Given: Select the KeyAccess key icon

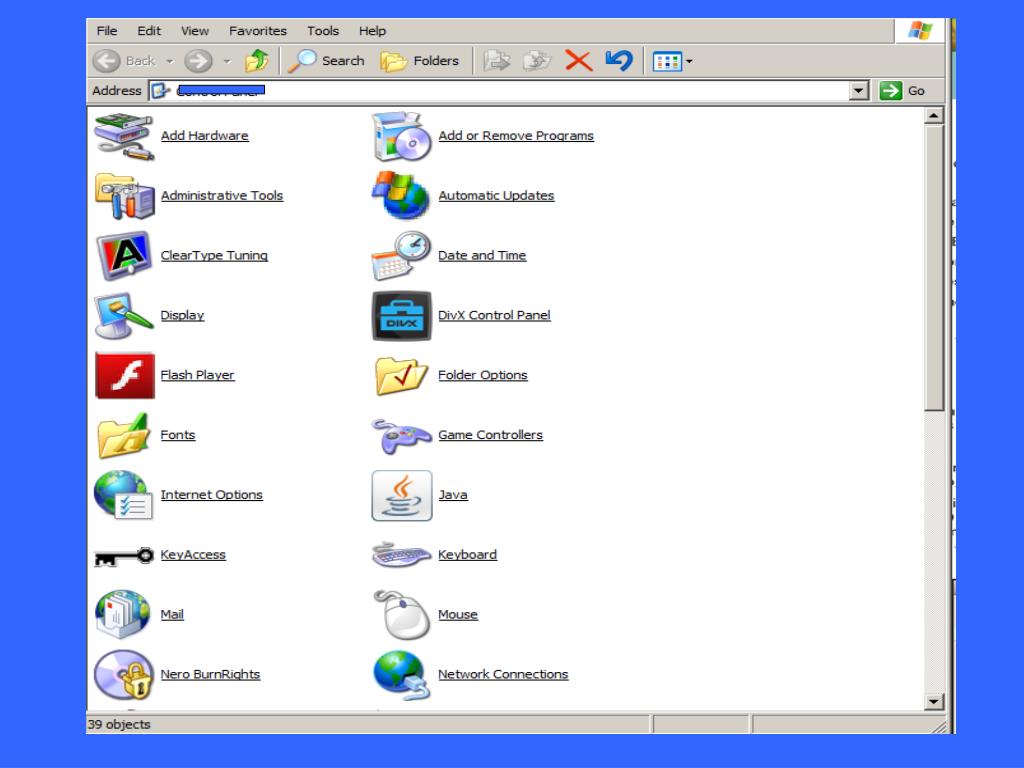Looking at the screenshot, I should 124,556.
